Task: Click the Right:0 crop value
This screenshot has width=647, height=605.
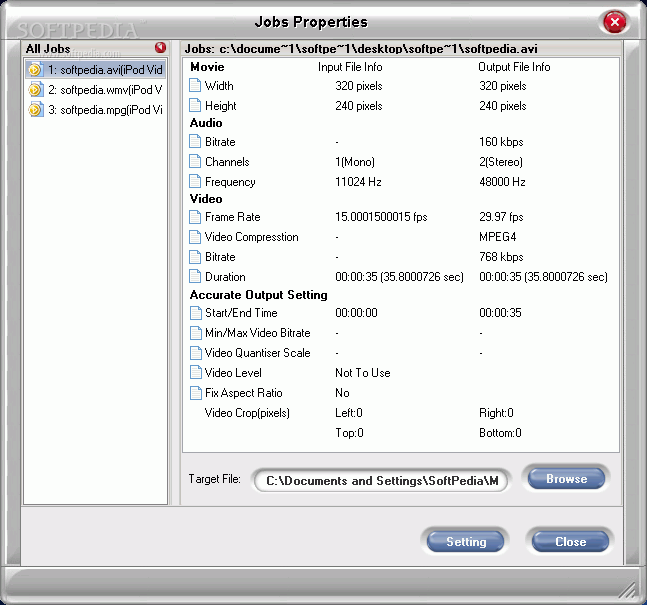Action: click(x=496, y=413)
